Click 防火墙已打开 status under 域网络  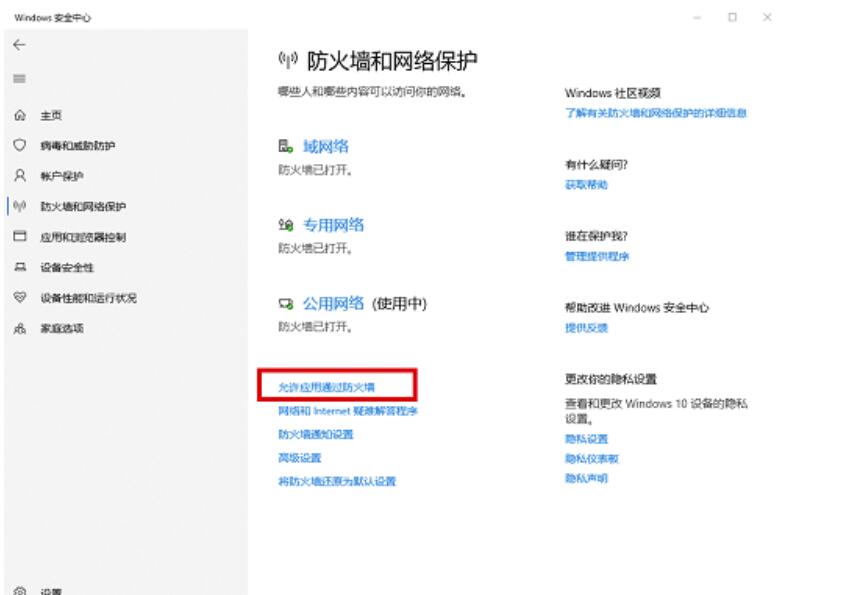[x=315, y=170]
